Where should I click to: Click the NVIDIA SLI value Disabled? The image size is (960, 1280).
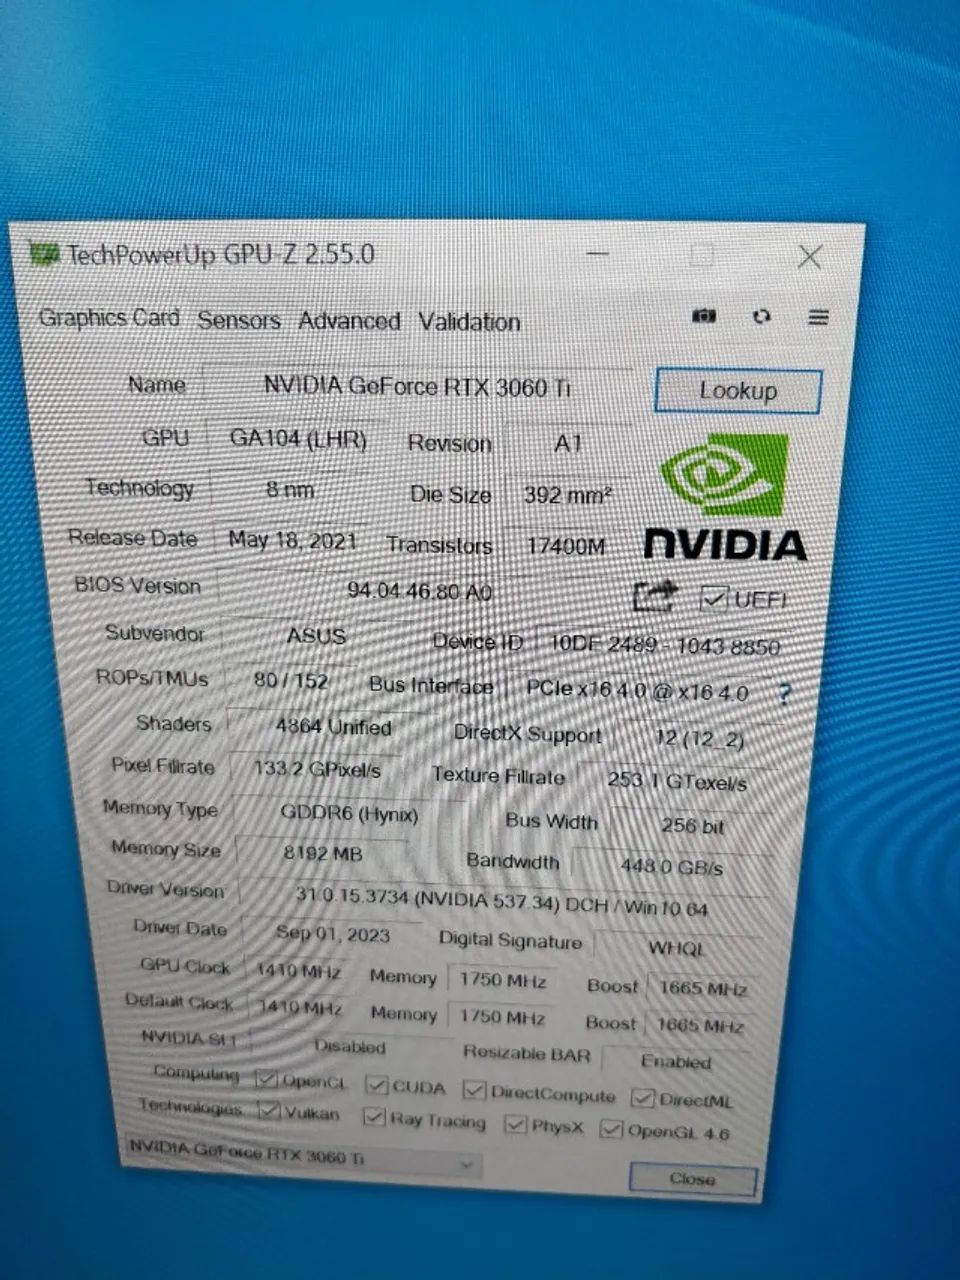coord(349,1046)
